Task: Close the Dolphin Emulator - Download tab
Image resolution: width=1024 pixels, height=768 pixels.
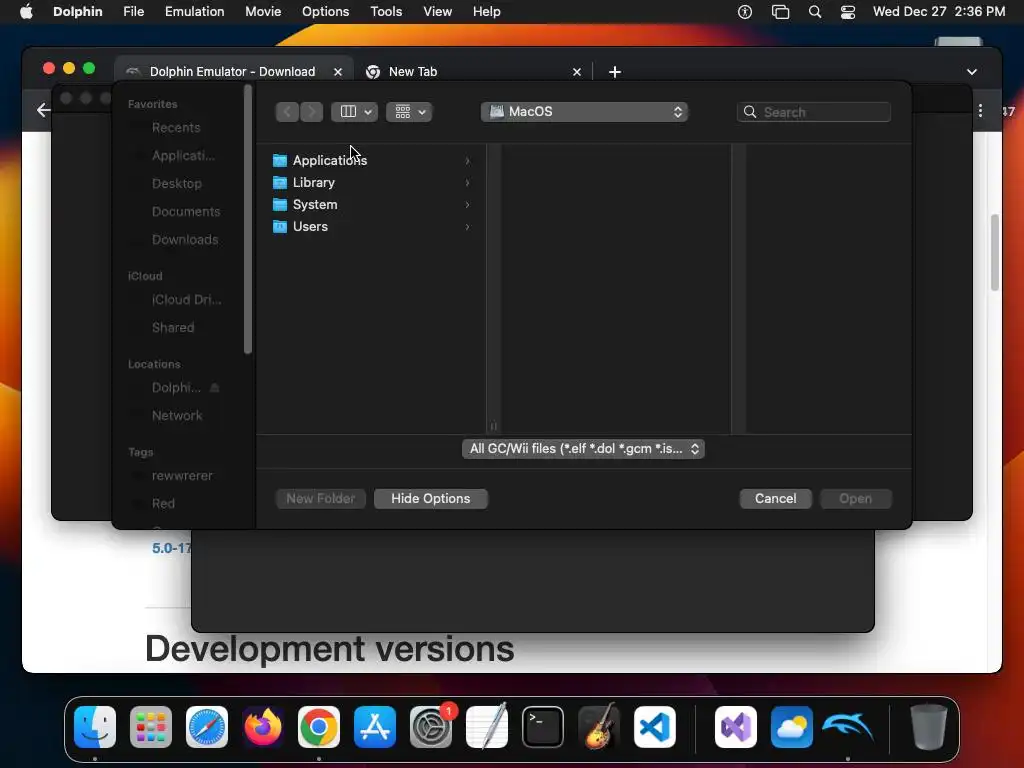Action: (x=338, y=72)
